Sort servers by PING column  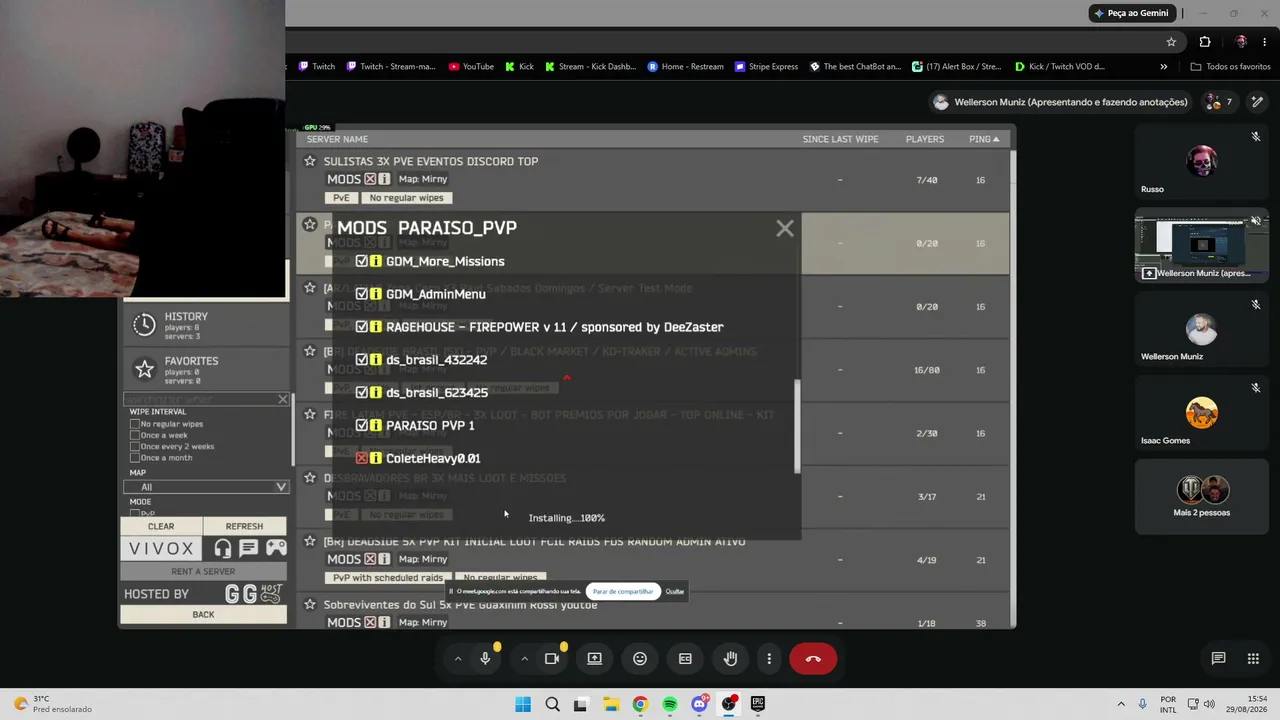tap(984, 139)
